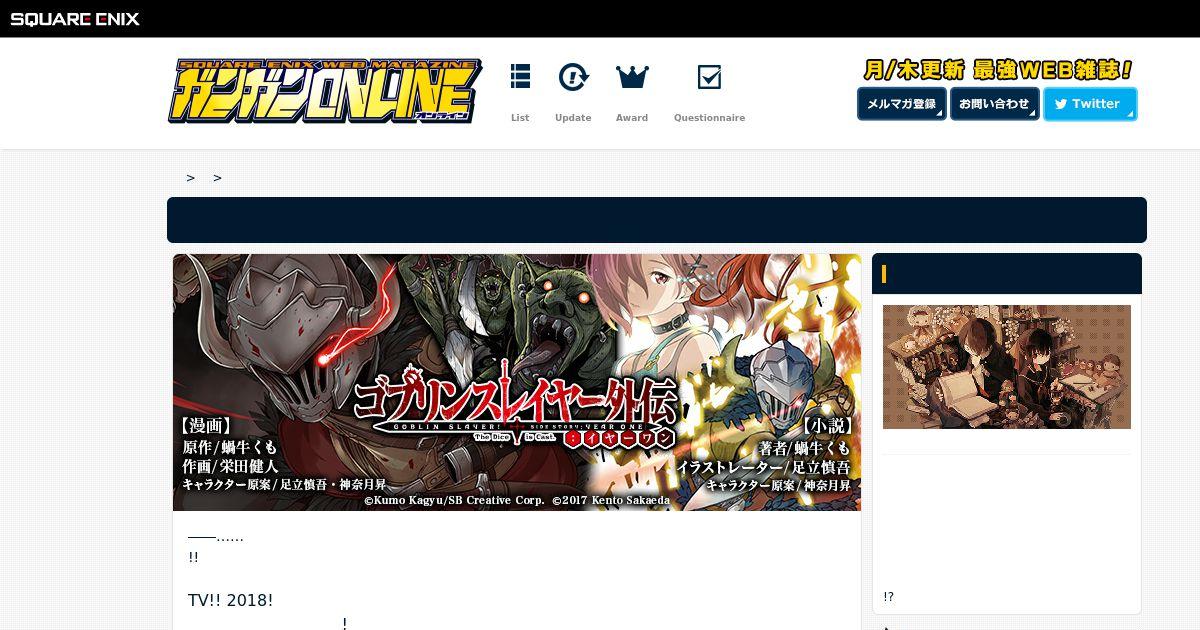Click the List label text

point(520,118)
